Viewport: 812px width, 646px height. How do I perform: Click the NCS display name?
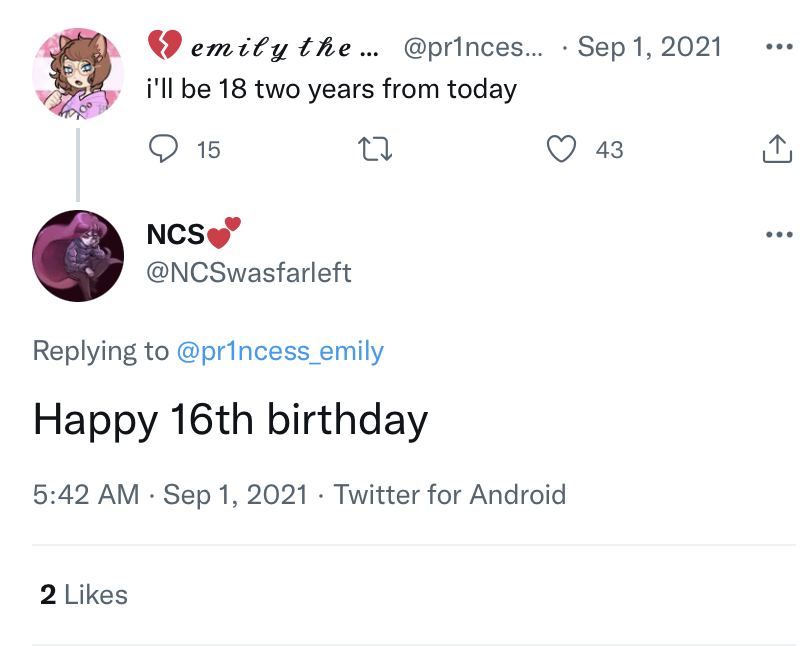click(x=176, y=234)
